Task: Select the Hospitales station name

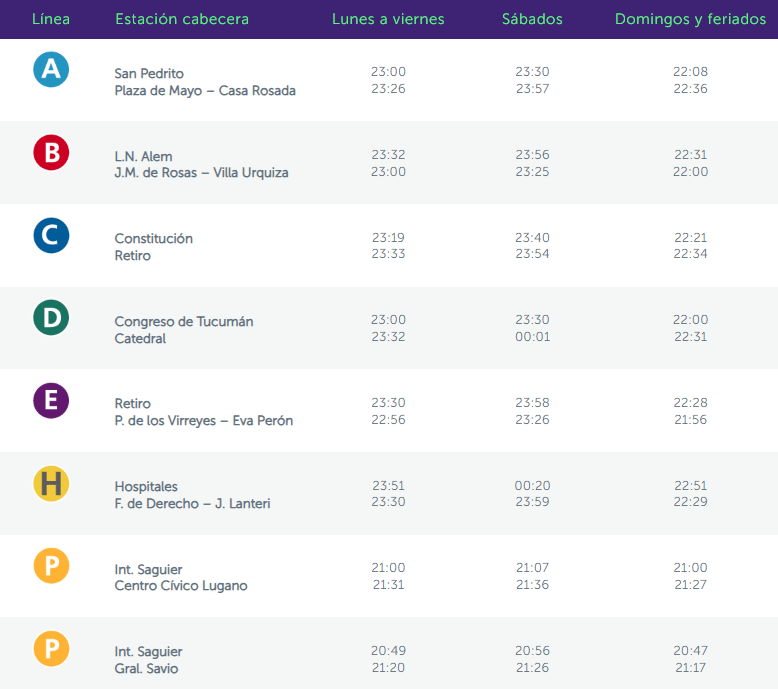Action: [146, 487]
